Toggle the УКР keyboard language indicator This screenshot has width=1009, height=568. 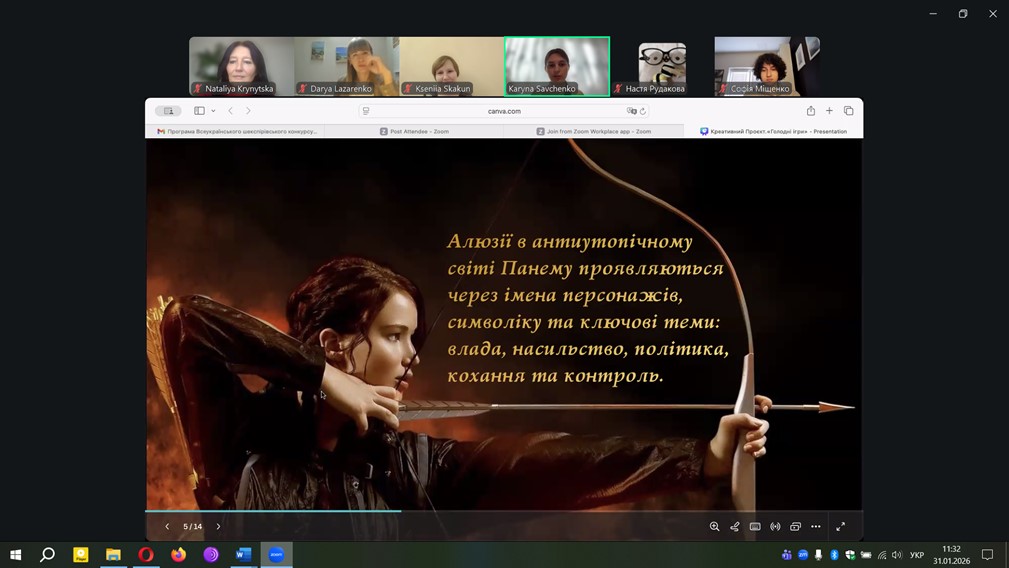coord(916,555)
